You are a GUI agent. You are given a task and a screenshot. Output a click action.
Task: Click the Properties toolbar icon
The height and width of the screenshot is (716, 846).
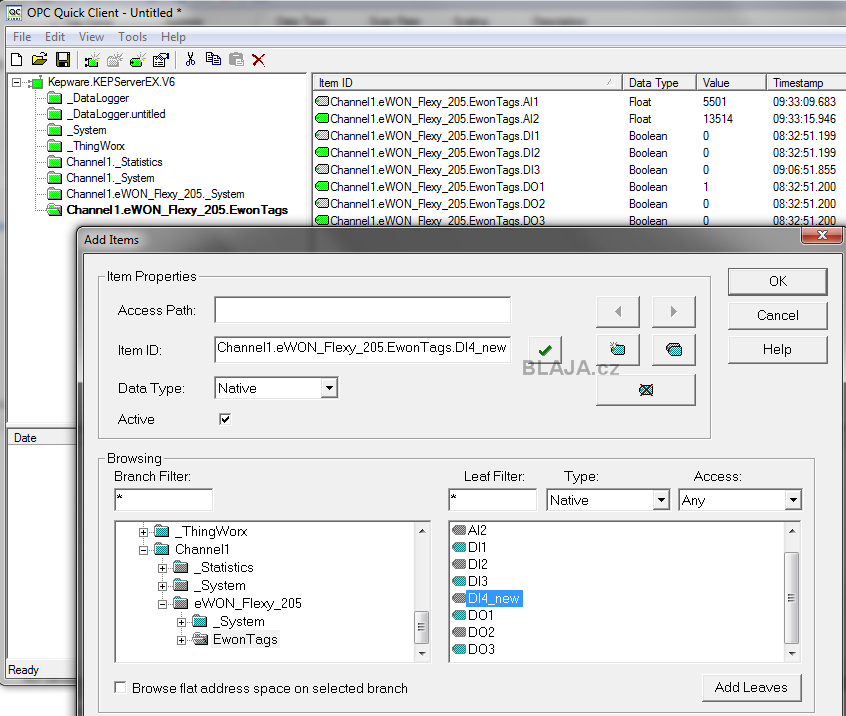click(161, 59)
